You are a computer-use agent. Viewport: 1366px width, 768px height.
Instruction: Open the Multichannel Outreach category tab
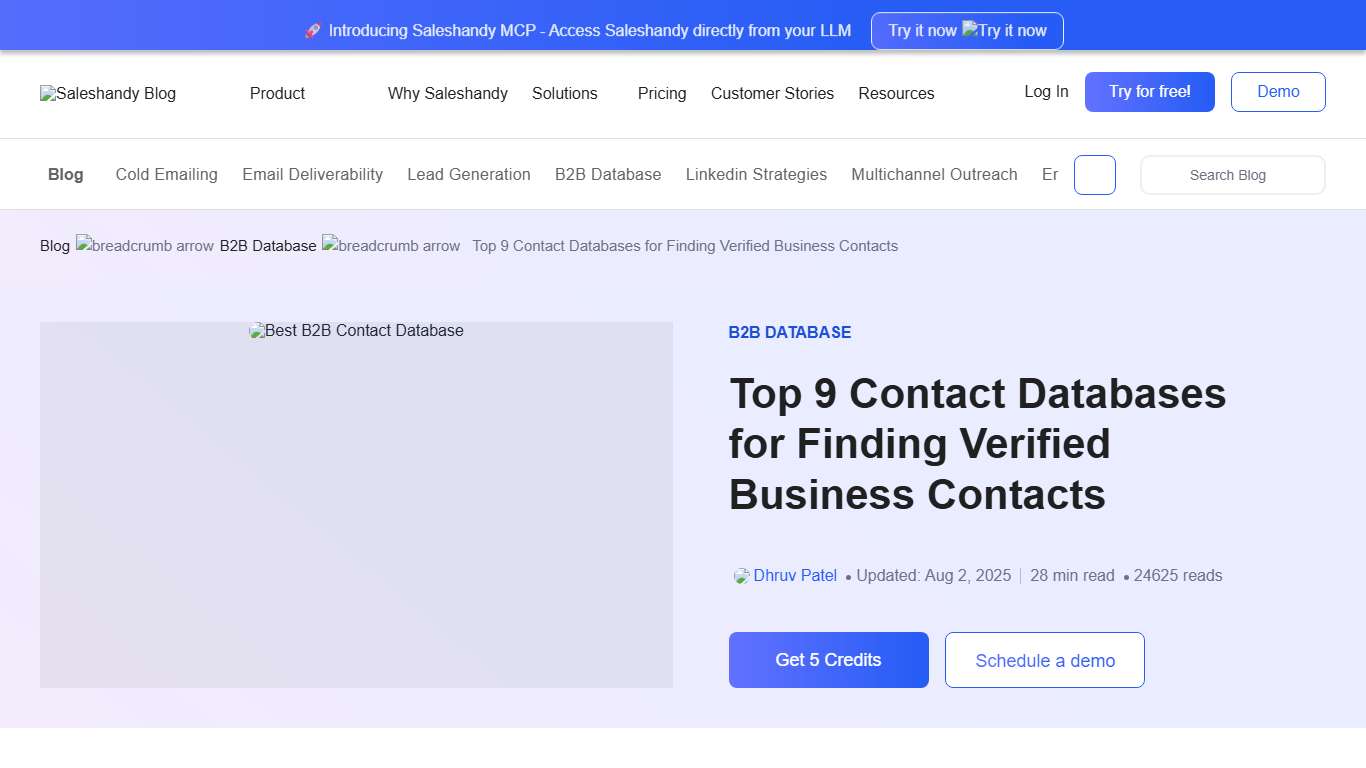click(x=934, y=174)
